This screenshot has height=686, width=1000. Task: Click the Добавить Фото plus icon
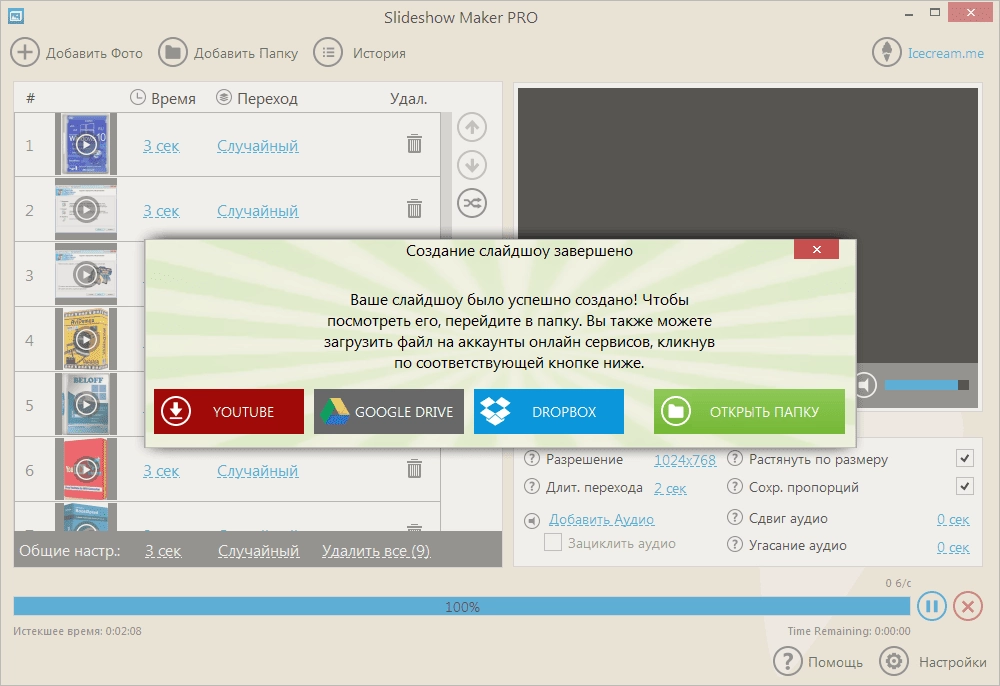click(x=25, y=52)
